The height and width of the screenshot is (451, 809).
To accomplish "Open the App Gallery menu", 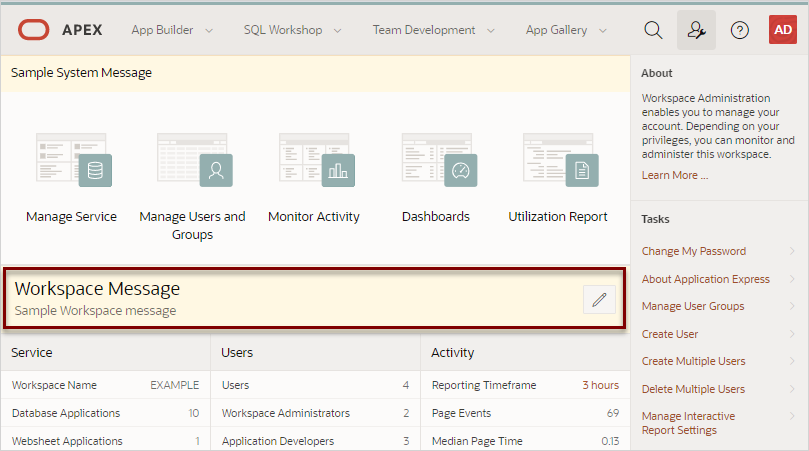I will [556, 30].
